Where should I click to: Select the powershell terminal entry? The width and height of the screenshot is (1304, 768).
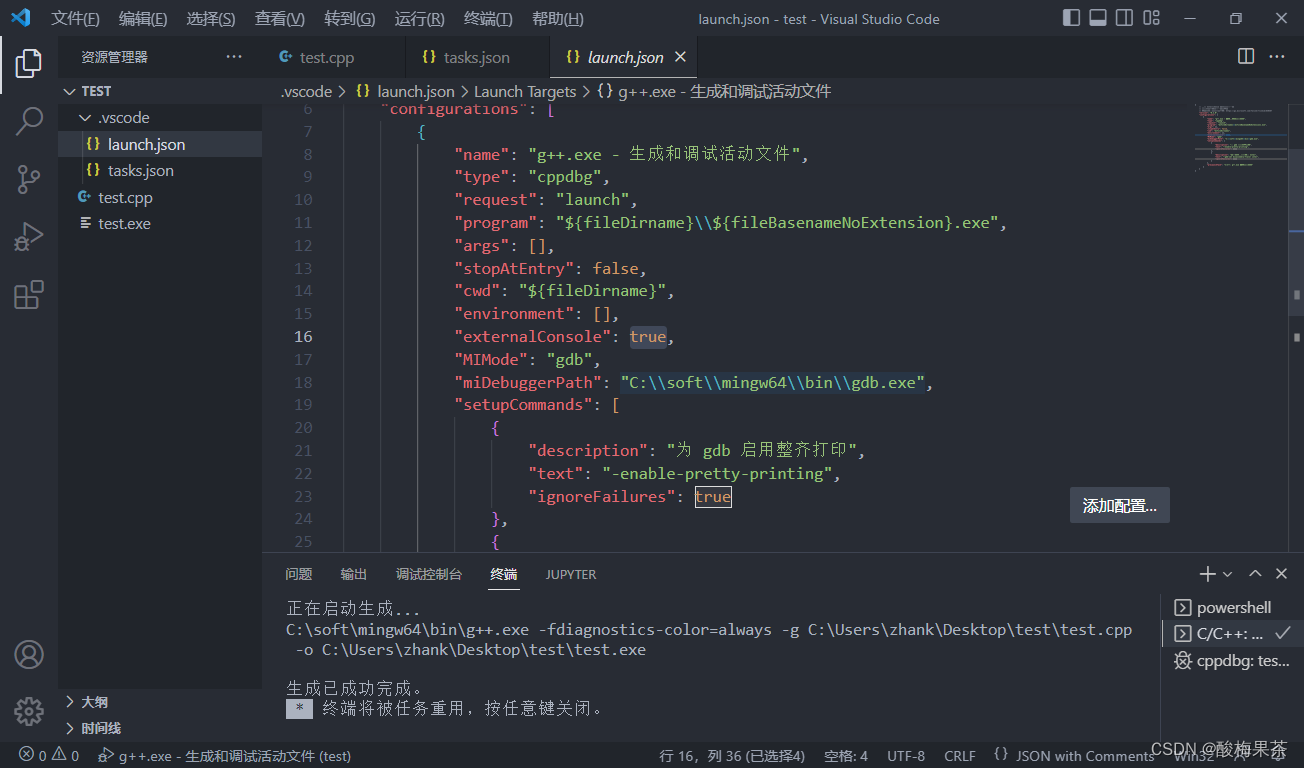point(1233,607)
